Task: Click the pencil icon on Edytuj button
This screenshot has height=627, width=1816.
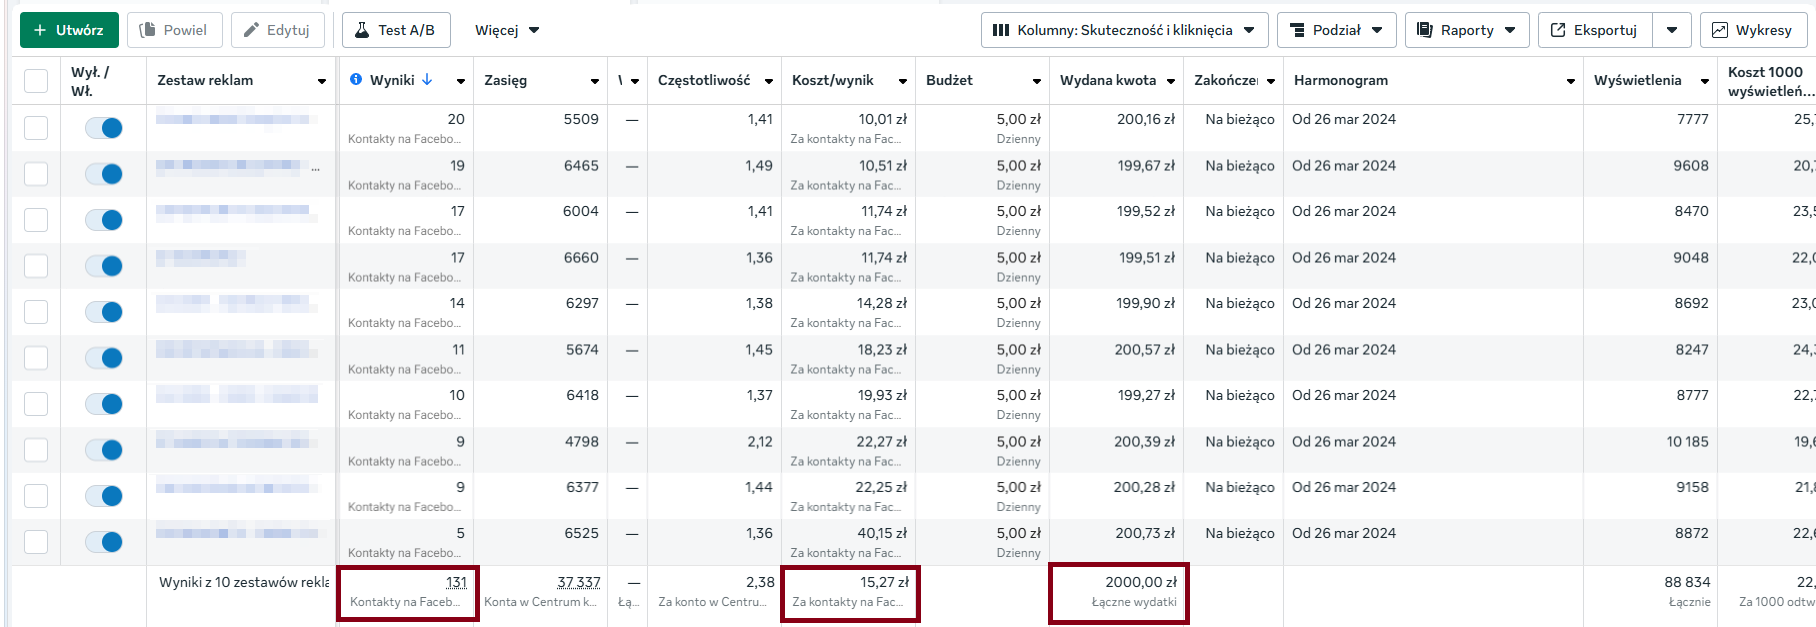Action: pos(252,30)
